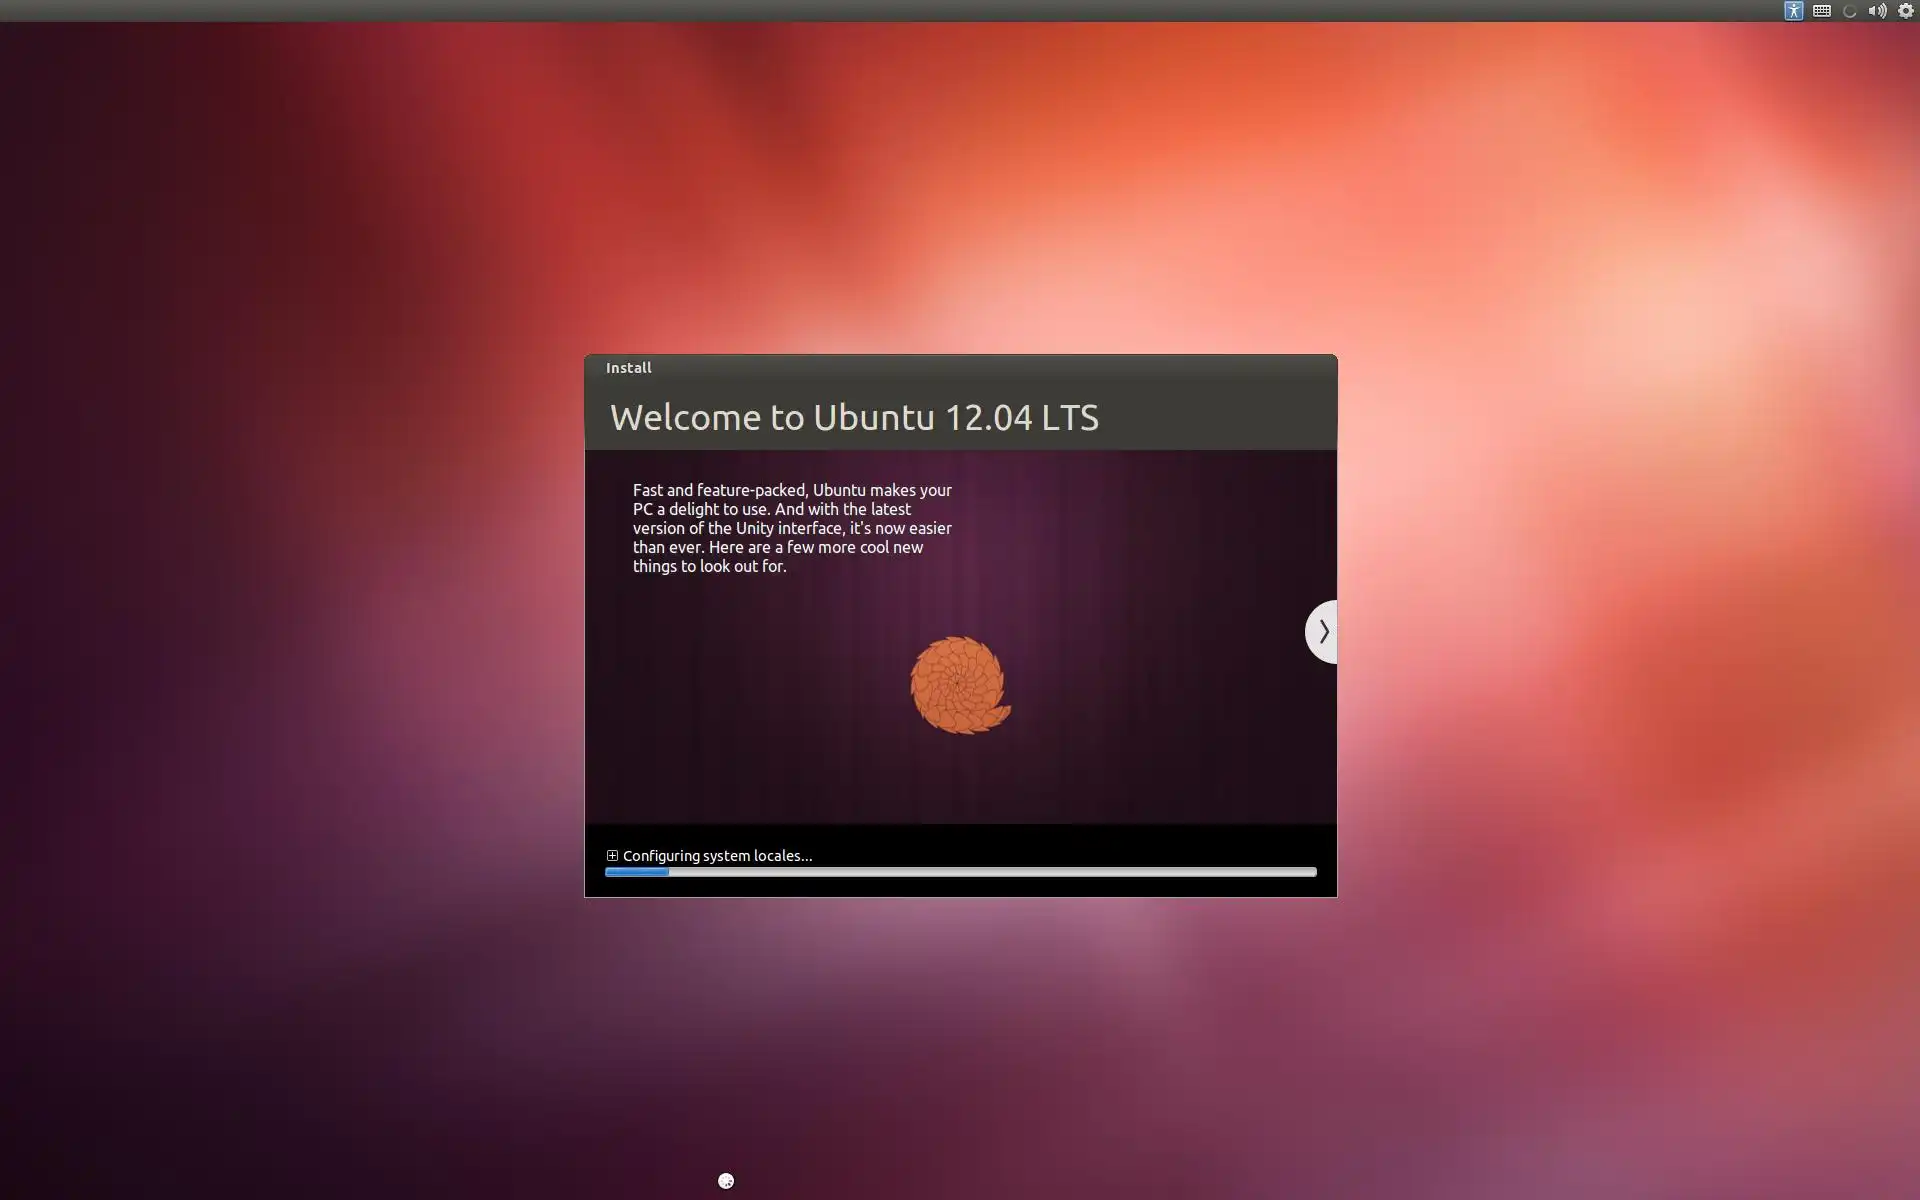Click the black strip above status text
This screenshot has width=1920, height=1200.
pos(960,836)
